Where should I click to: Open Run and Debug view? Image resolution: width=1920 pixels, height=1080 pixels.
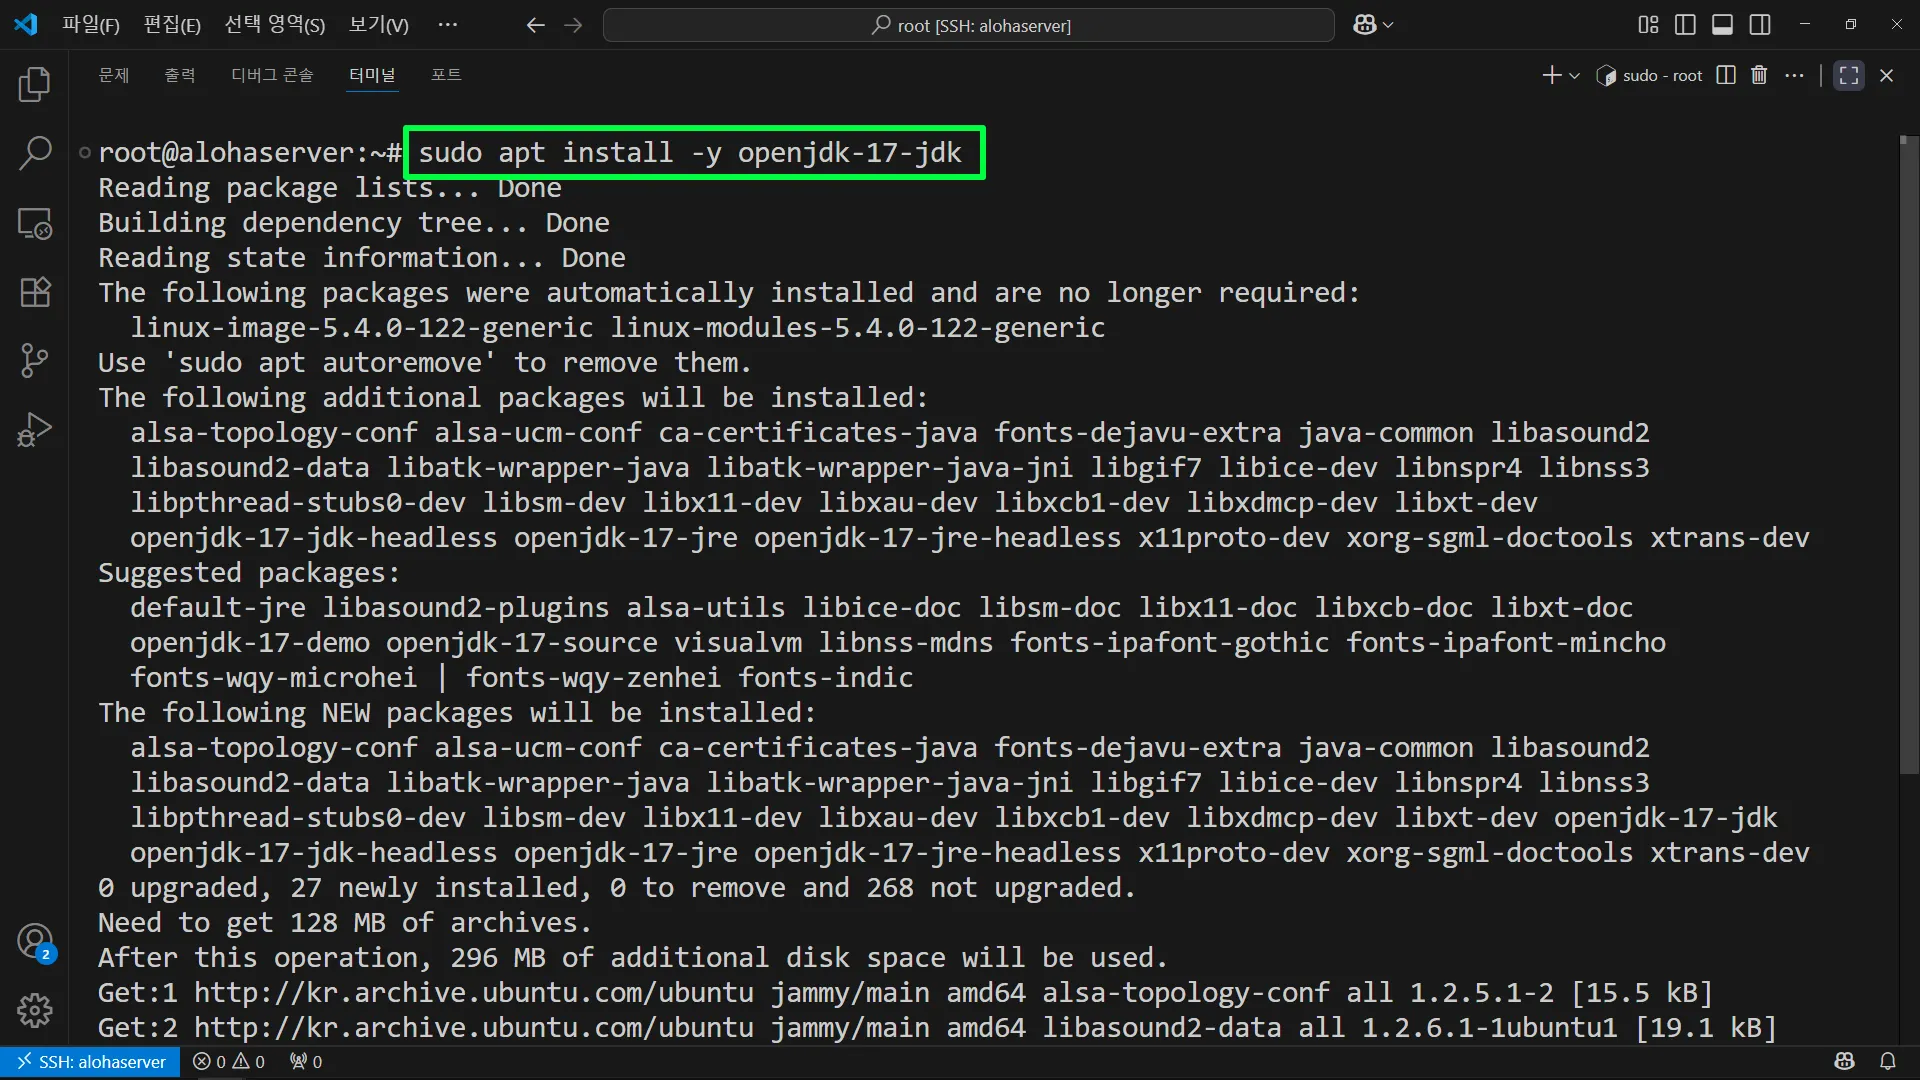[x=35, y=430]
